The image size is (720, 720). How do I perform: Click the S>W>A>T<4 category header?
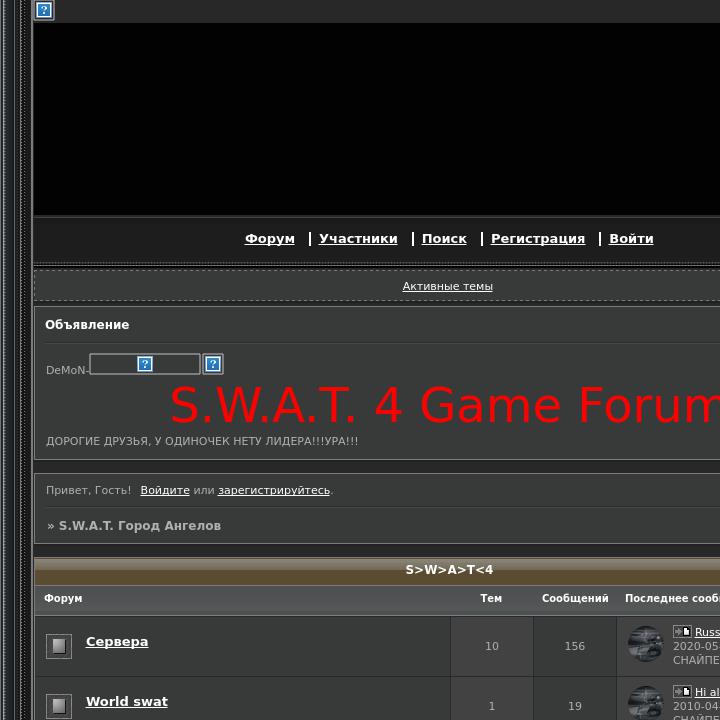[449, 570]
